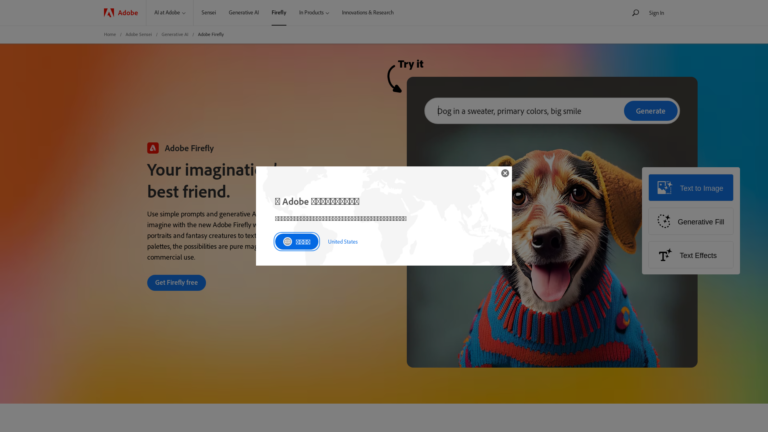Go to Home breadcrumb
This screenshot has height=432, width=768.
coord(110,34)
